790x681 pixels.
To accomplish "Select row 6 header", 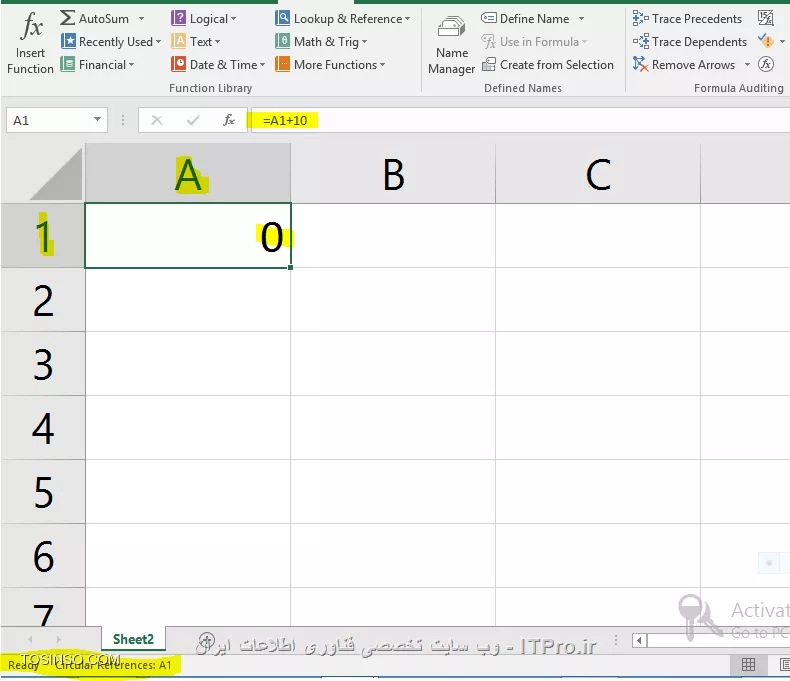I will [x=43, y=556].
